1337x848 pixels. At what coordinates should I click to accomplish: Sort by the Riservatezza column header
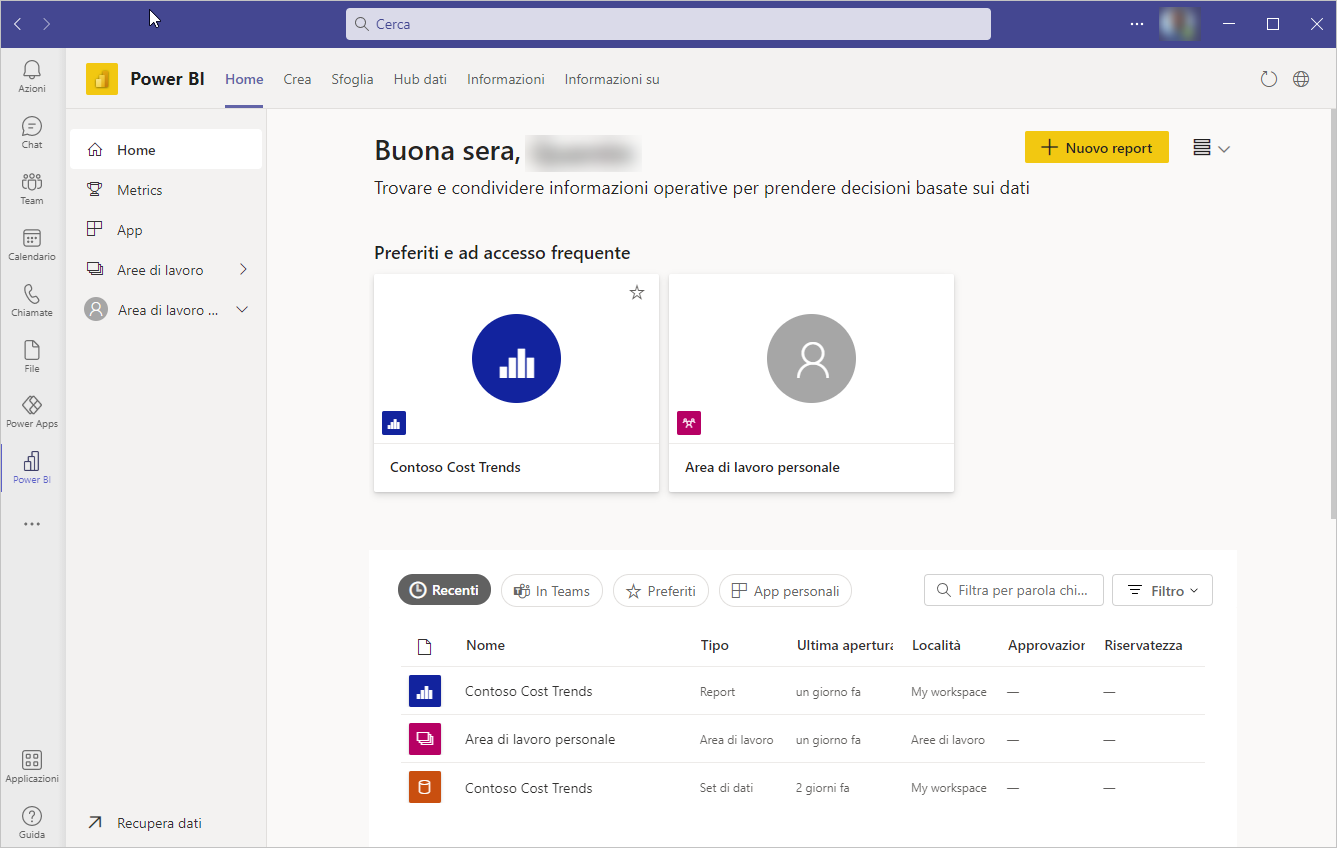point(1143,645)
